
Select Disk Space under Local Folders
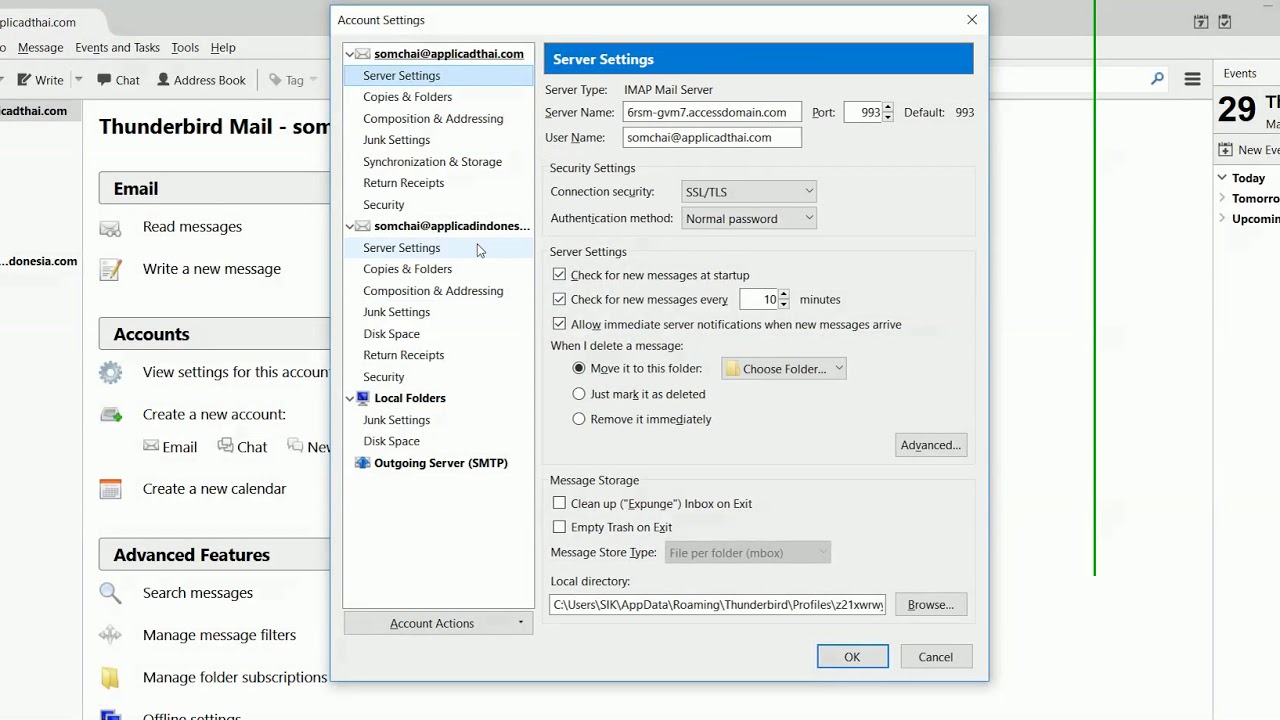[391, 441]
